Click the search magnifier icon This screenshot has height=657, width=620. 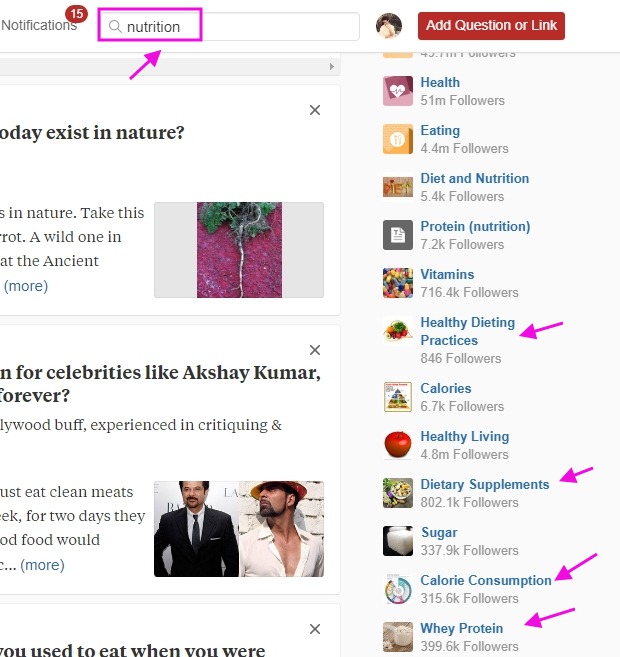pyautogui.click(x=115, y=26)
